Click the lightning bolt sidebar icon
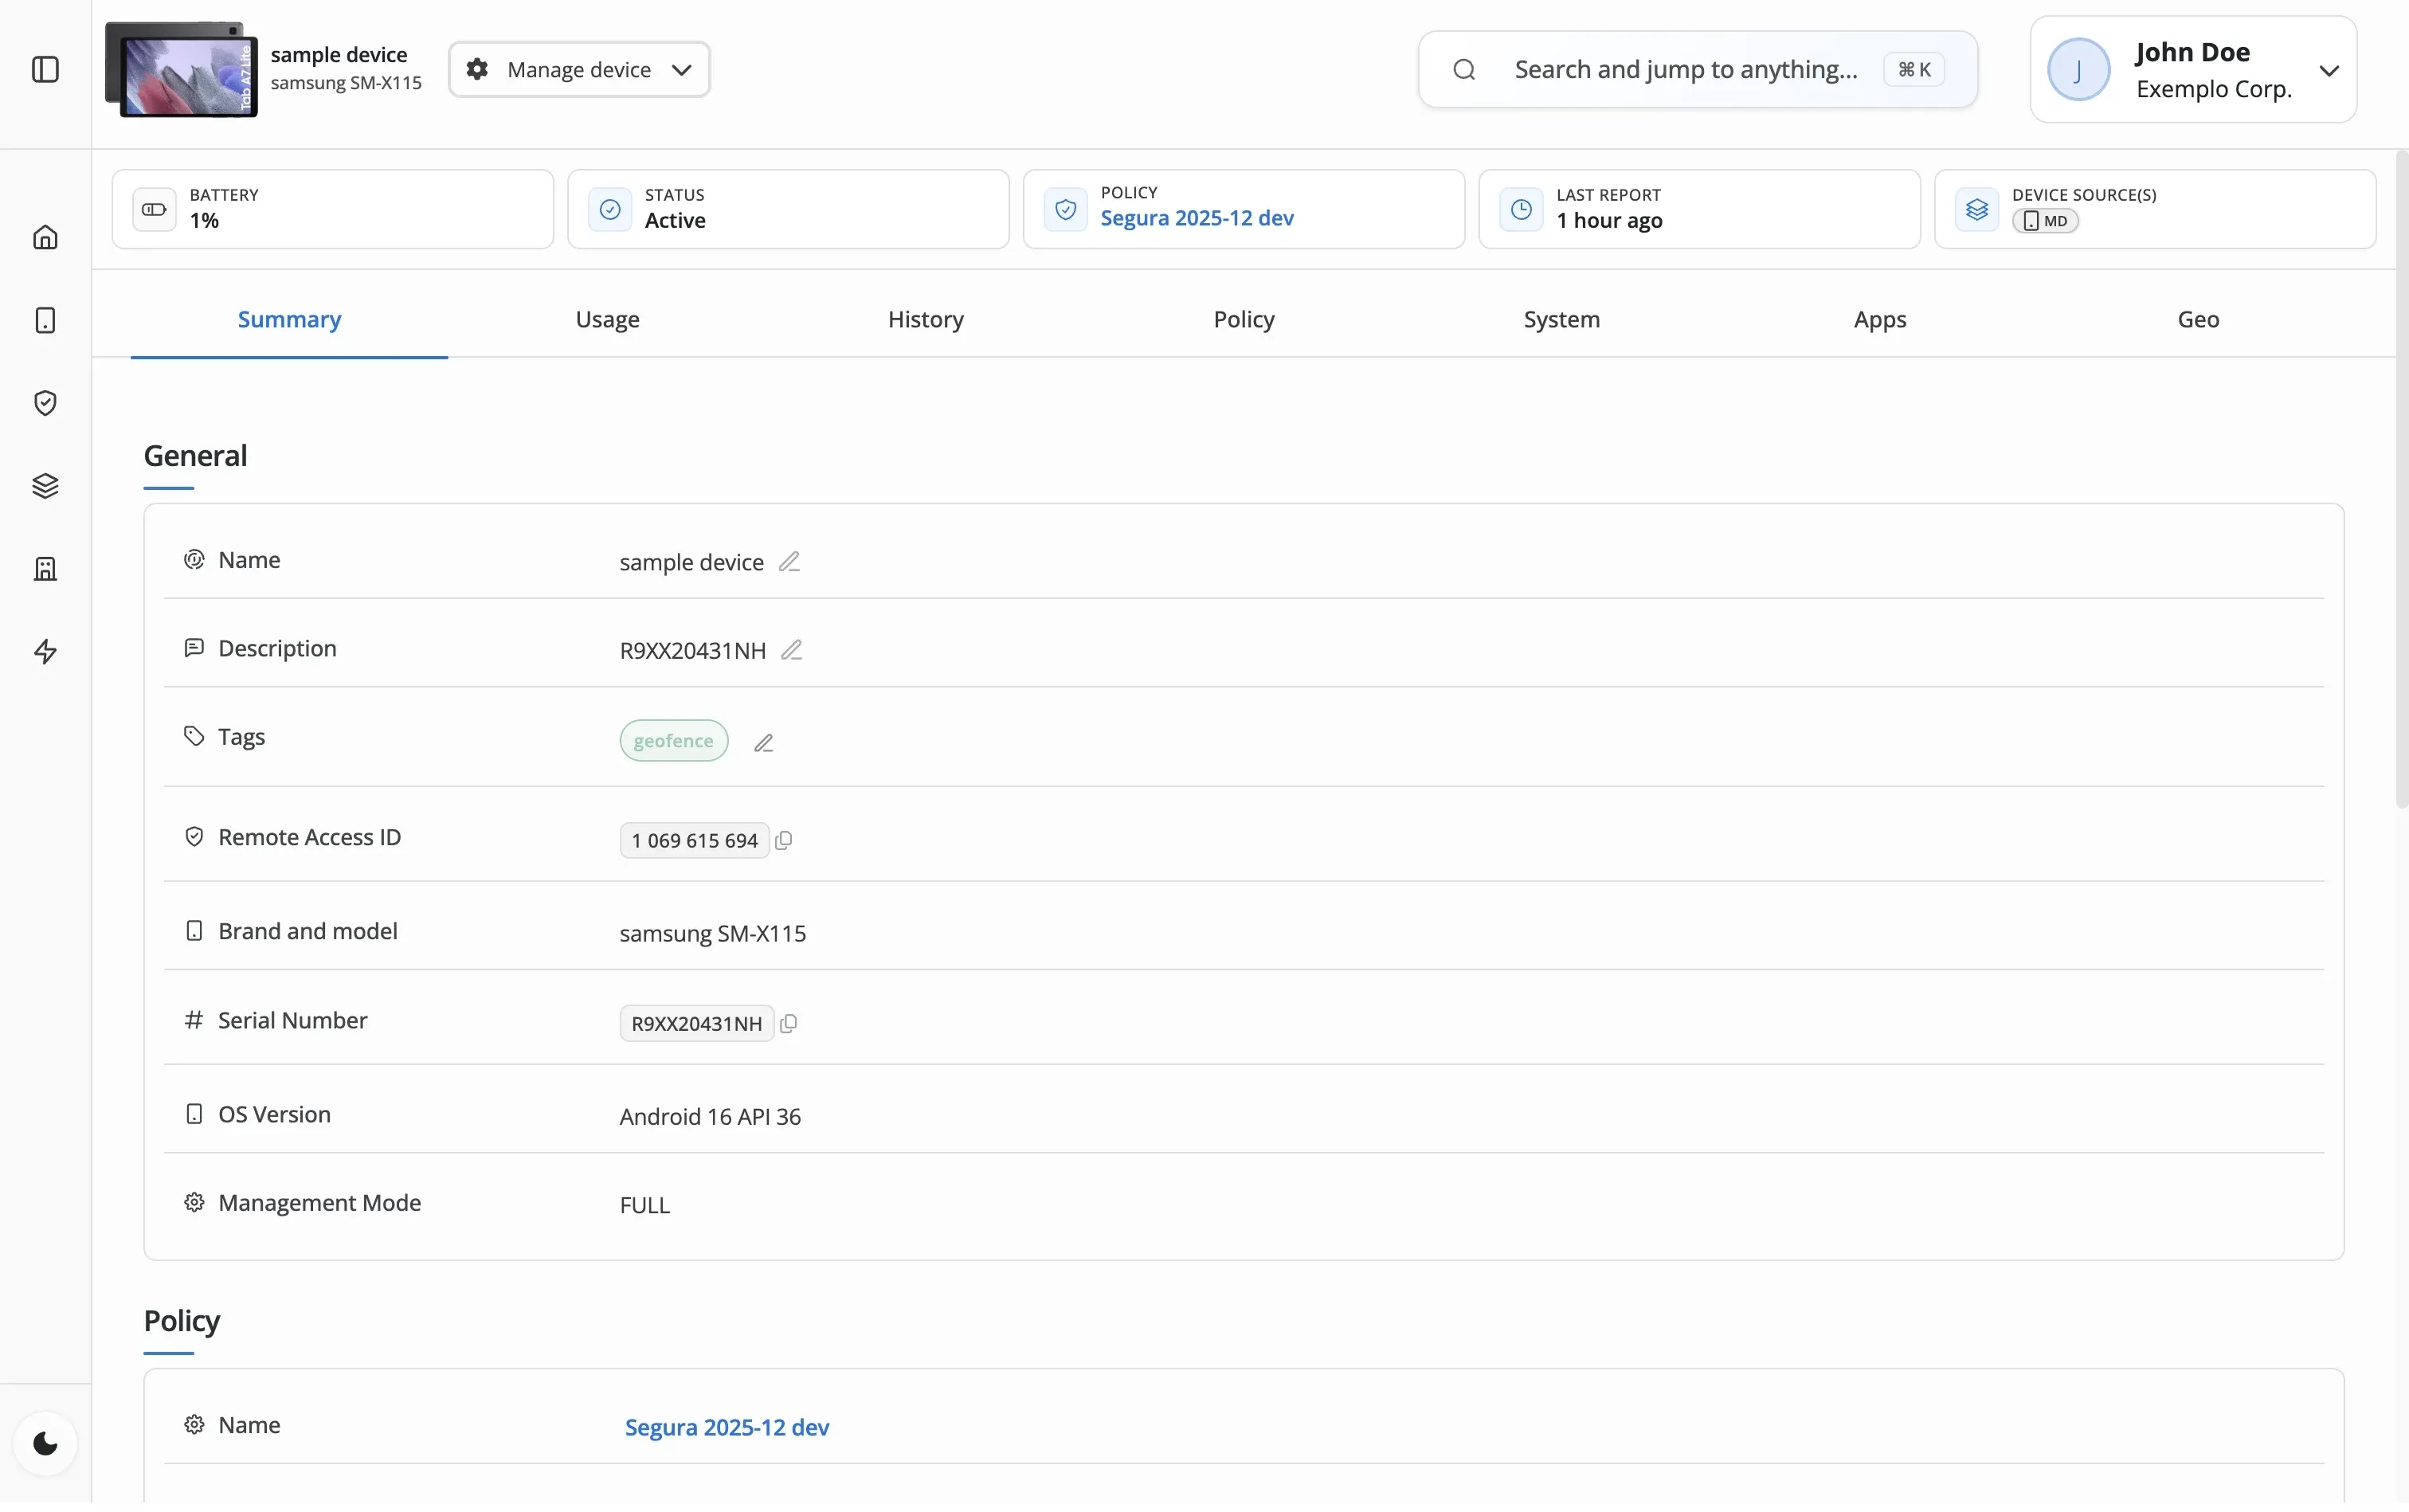Screen dimensions: 2409x1512 [x=45, y=652]
